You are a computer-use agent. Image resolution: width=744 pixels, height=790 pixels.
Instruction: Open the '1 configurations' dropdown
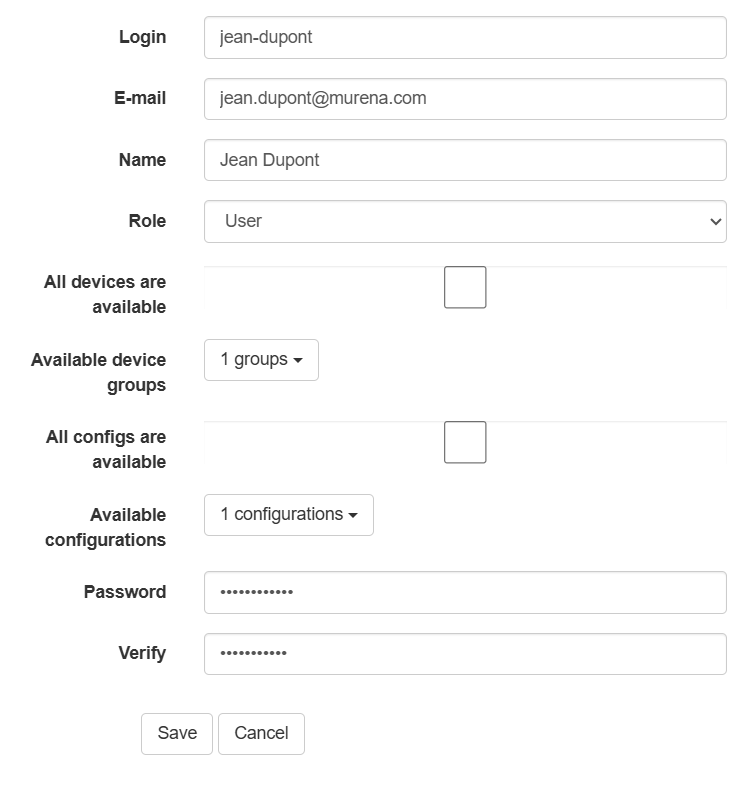[x=289, y=515]
